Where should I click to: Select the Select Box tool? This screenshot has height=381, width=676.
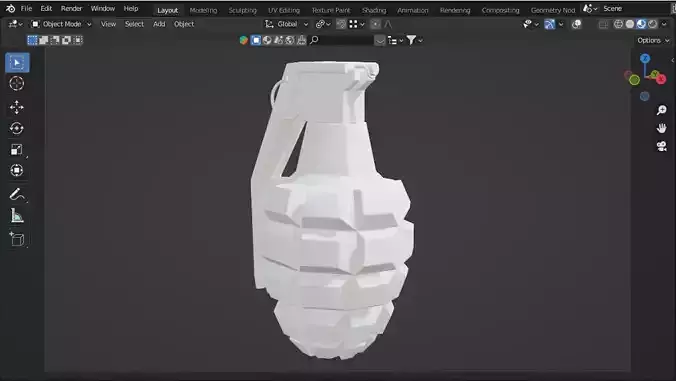(17, 63)
